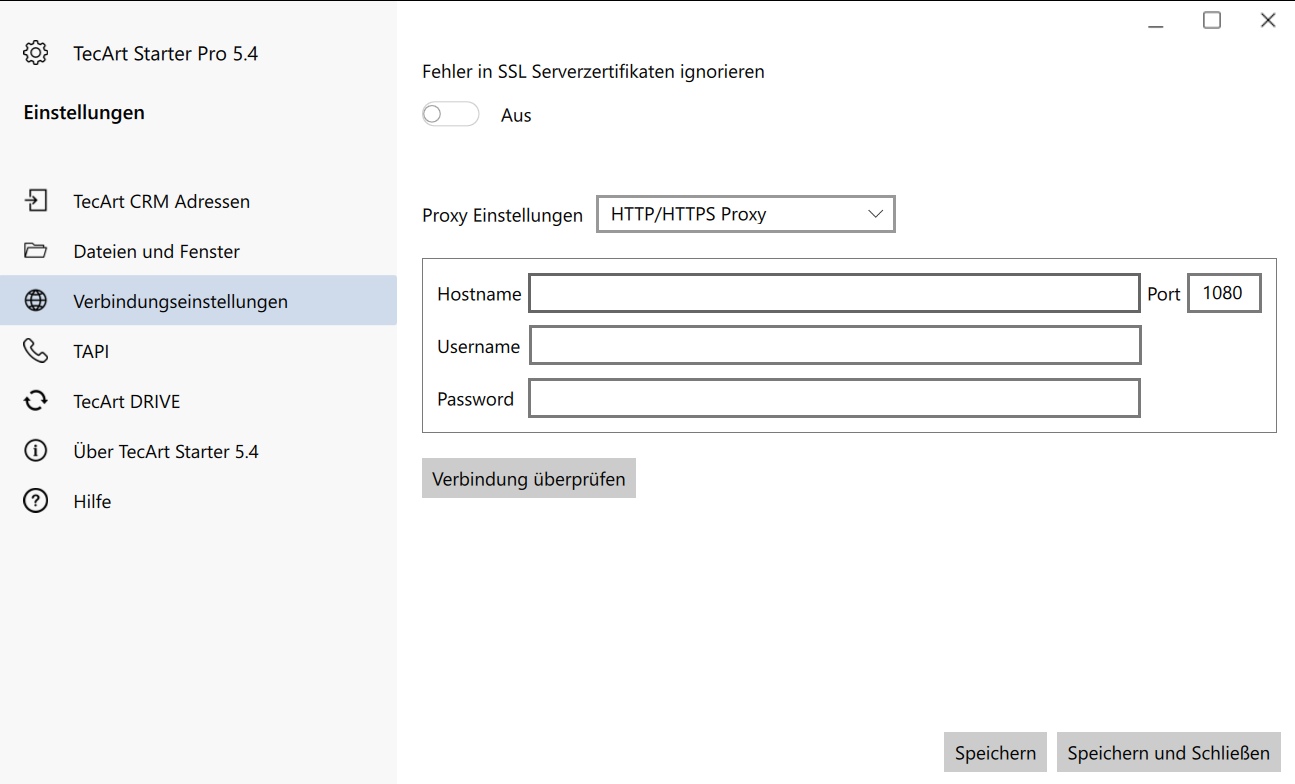Click the TecArt Starter Pro 5.4 title

click(x=166, y=54)
